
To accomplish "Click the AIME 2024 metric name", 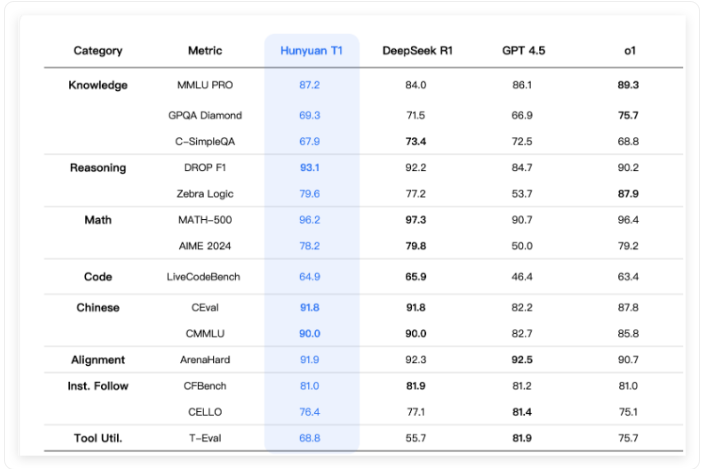I will click(x=205, y=246).
